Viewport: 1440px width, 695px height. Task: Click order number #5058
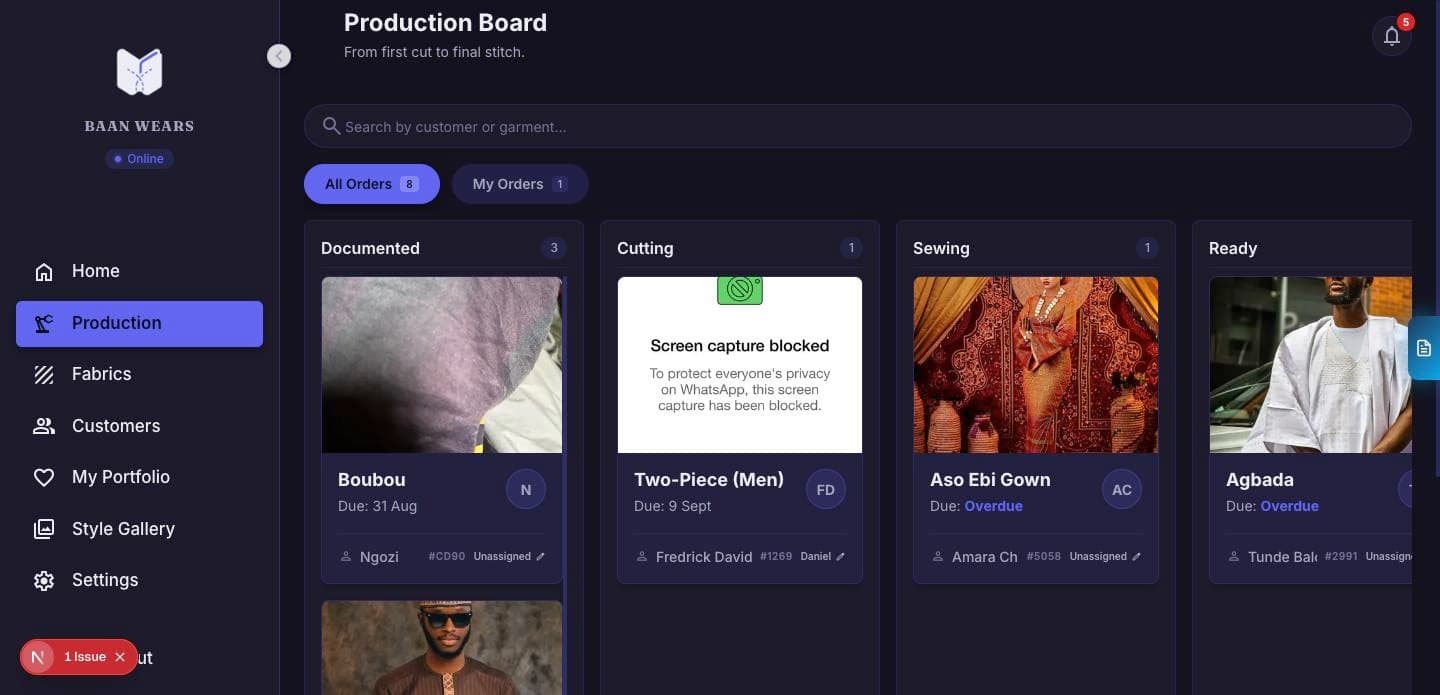[x=1044, y=557]
